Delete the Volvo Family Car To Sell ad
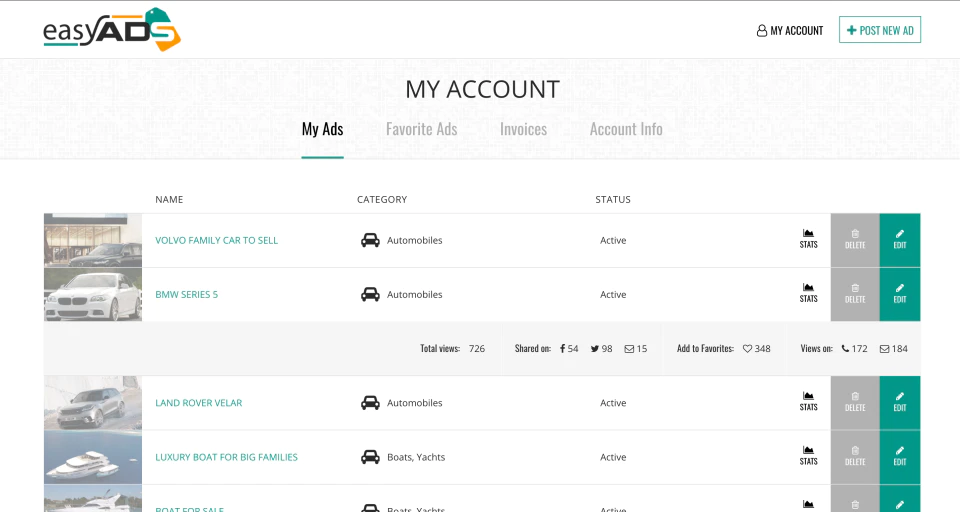Screen dimensions: 960x512 click(x=855, y=240)
